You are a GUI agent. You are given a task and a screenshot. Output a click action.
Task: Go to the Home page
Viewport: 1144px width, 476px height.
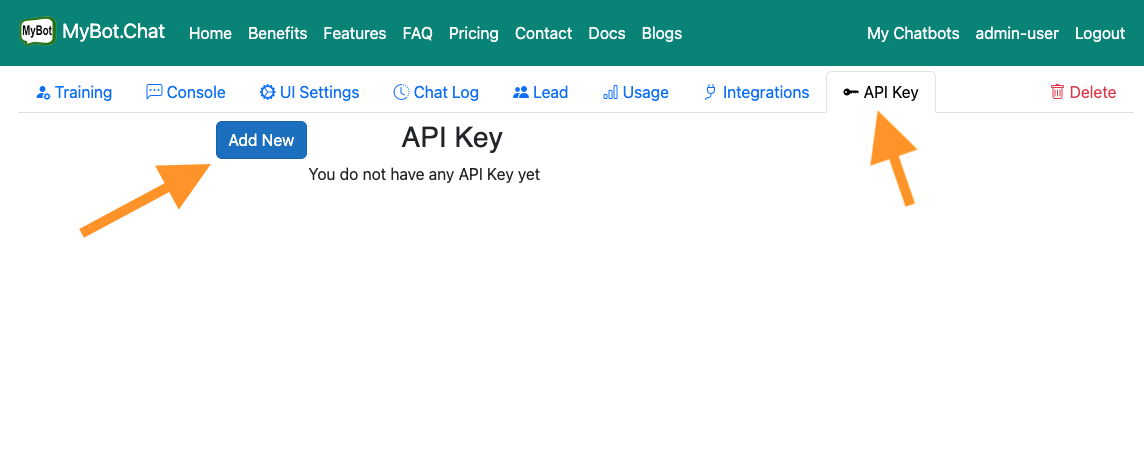point(210,34)
